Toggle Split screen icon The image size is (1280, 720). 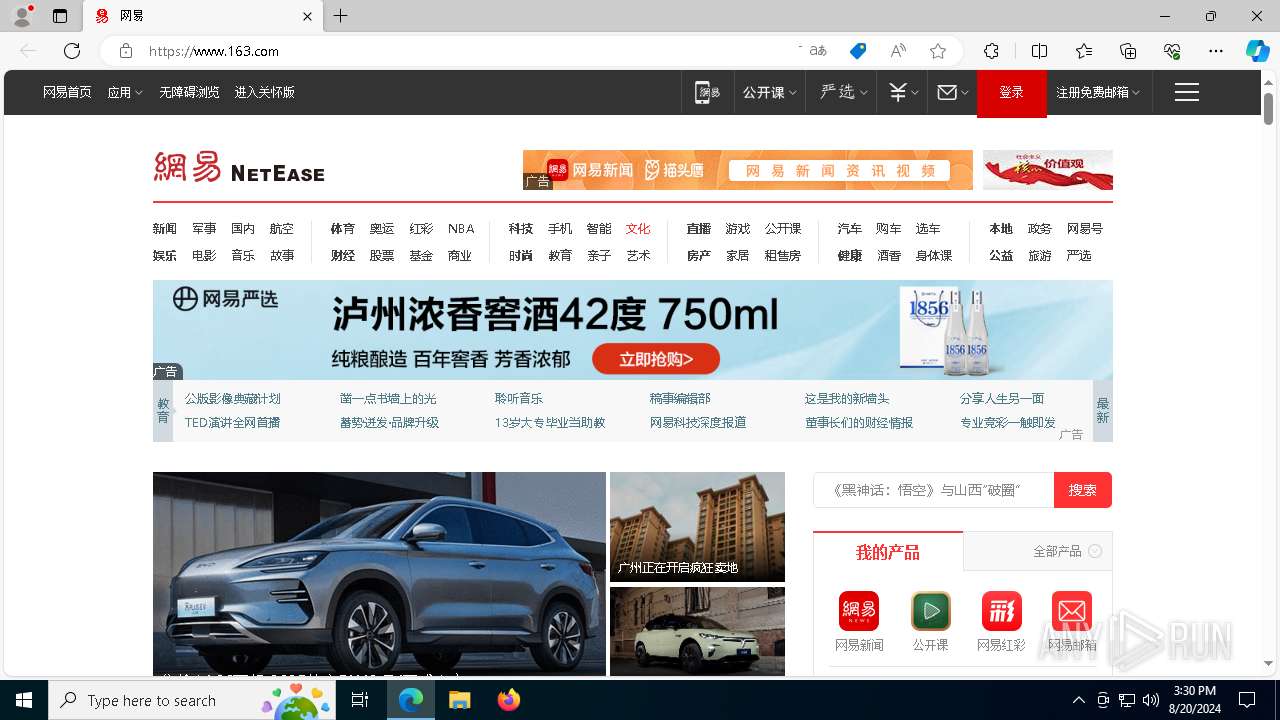(1039, 51)
